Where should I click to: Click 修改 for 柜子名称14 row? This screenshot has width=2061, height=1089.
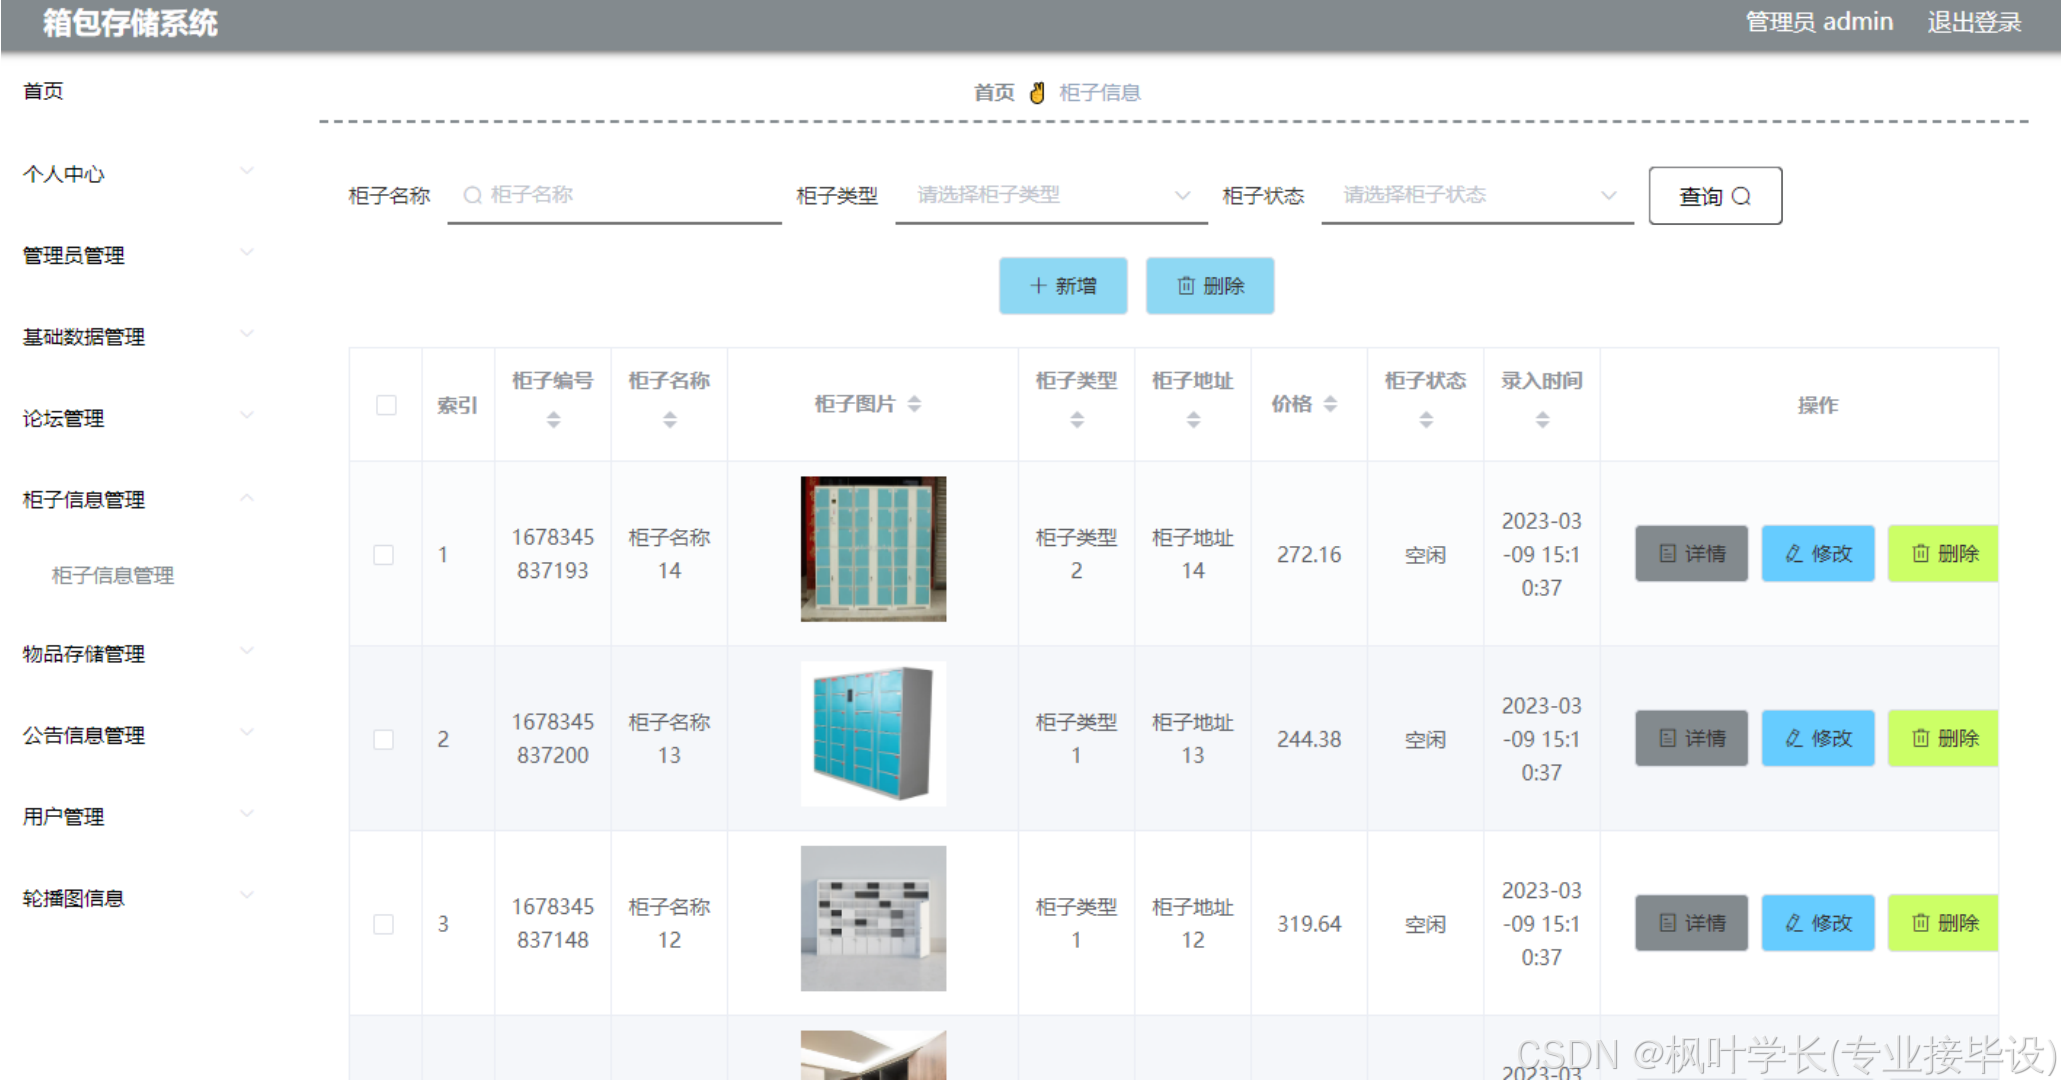(x=1818, y=553)
